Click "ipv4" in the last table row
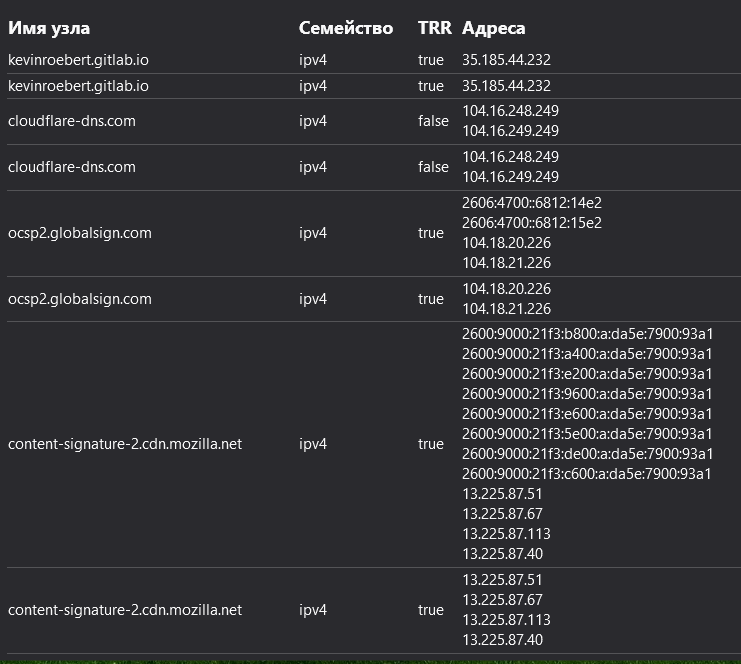Viewport: 741px width, 664px height. coord(313,610)
